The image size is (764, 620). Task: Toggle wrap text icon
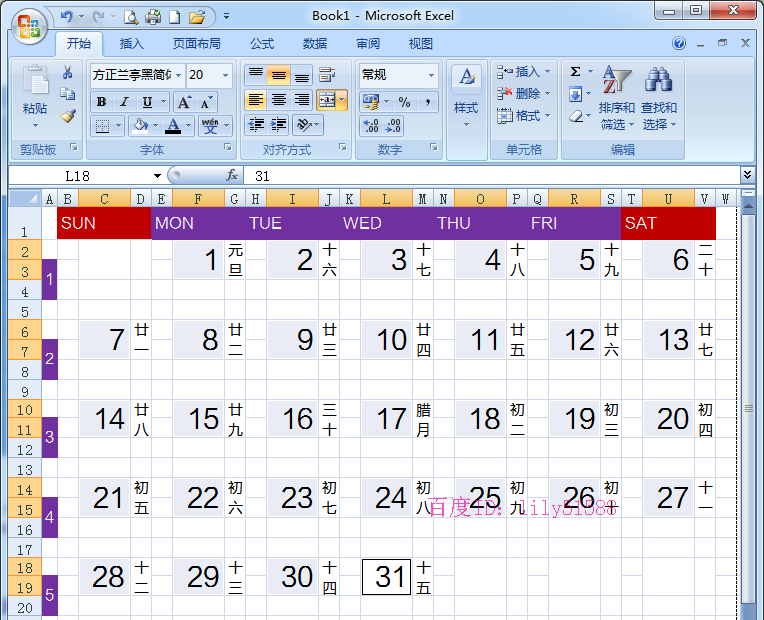327,75
